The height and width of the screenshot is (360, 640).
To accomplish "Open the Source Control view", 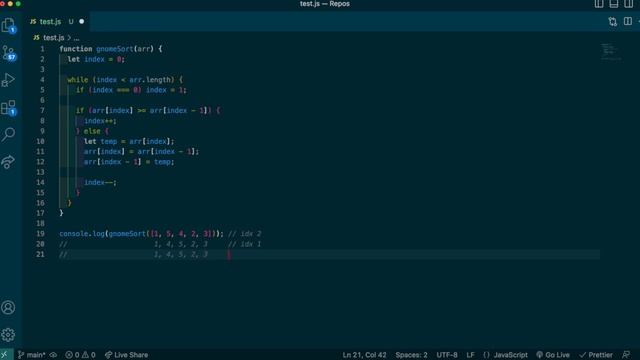I will coord(9,53).
